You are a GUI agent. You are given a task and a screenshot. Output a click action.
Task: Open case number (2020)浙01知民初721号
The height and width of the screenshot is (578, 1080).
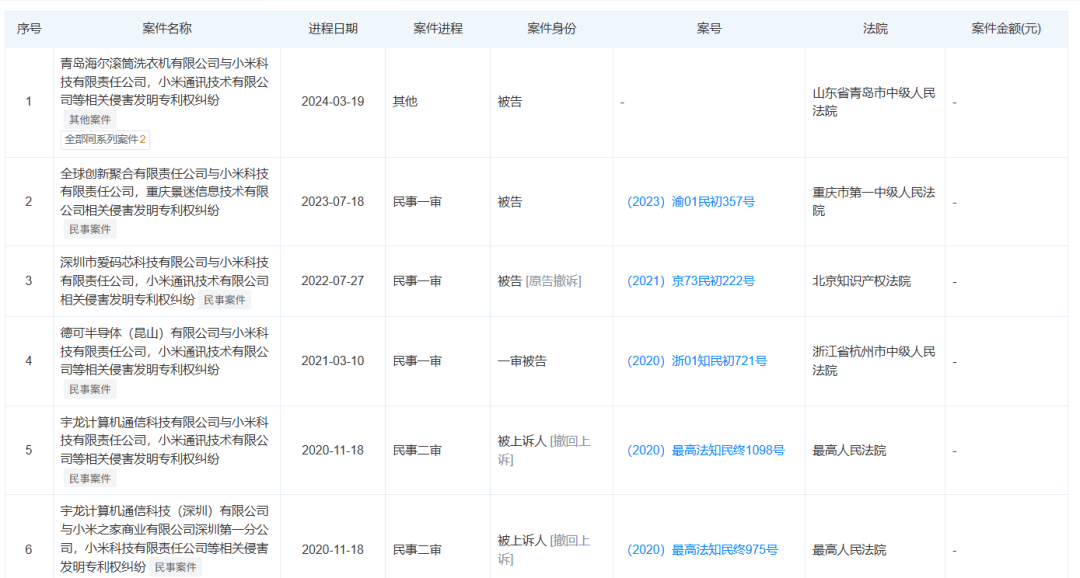697,361
